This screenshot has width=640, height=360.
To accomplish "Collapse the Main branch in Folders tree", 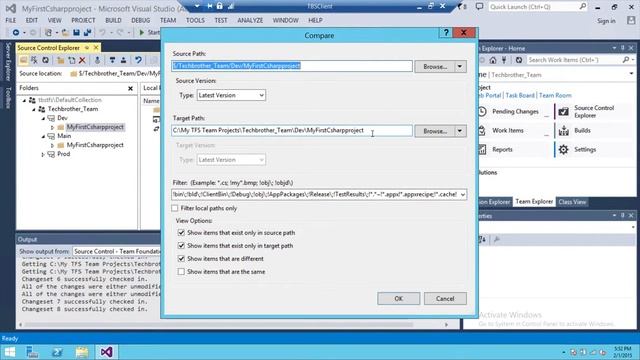I will pyautogui.click(x=43, y=136).
